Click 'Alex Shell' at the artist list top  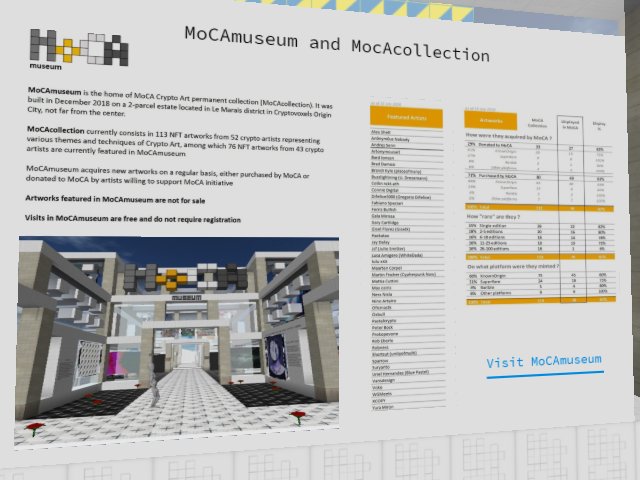pyautogui.click(x=381, y=132)
